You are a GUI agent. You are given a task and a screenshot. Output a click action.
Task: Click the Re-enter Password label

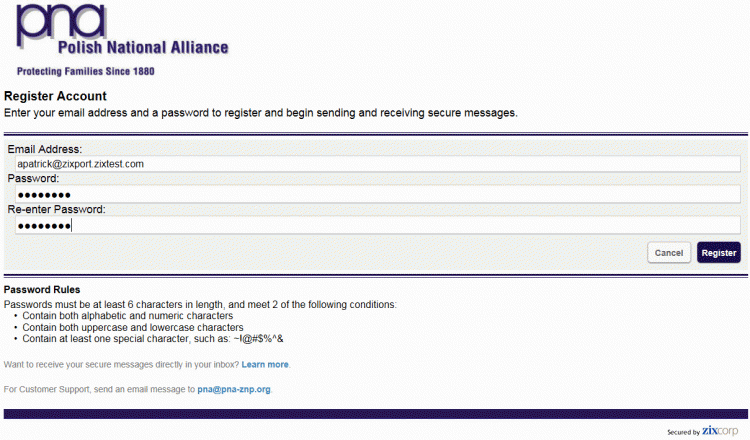tap(56, 209)
